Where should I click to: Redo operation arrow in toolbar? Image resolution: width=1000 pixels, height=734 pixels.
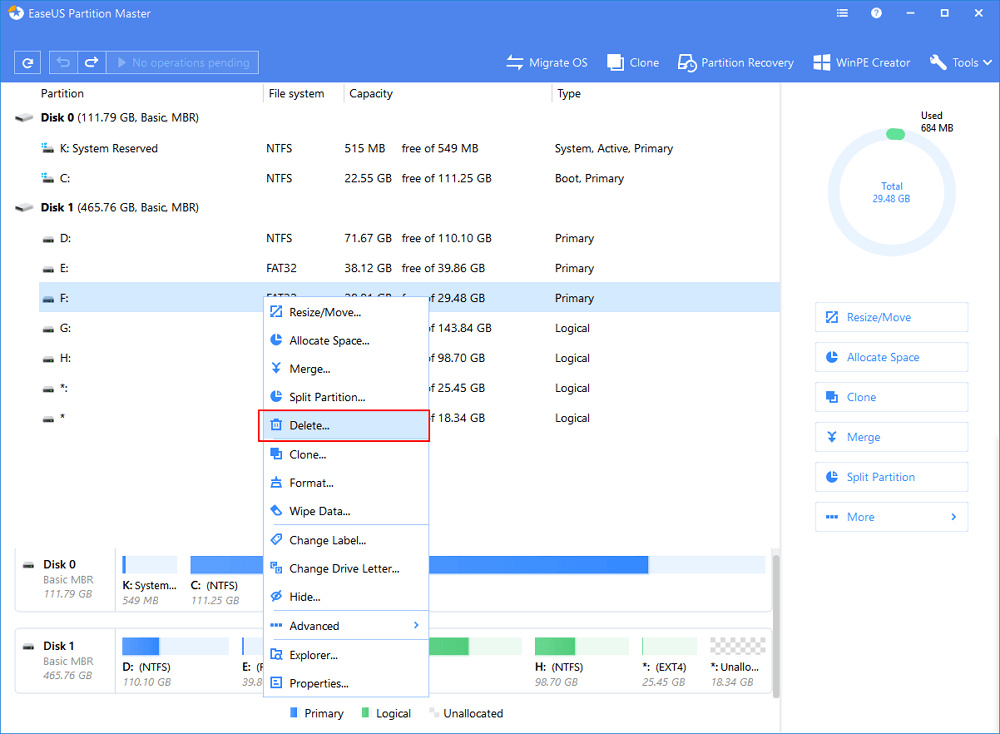[91, 62]
